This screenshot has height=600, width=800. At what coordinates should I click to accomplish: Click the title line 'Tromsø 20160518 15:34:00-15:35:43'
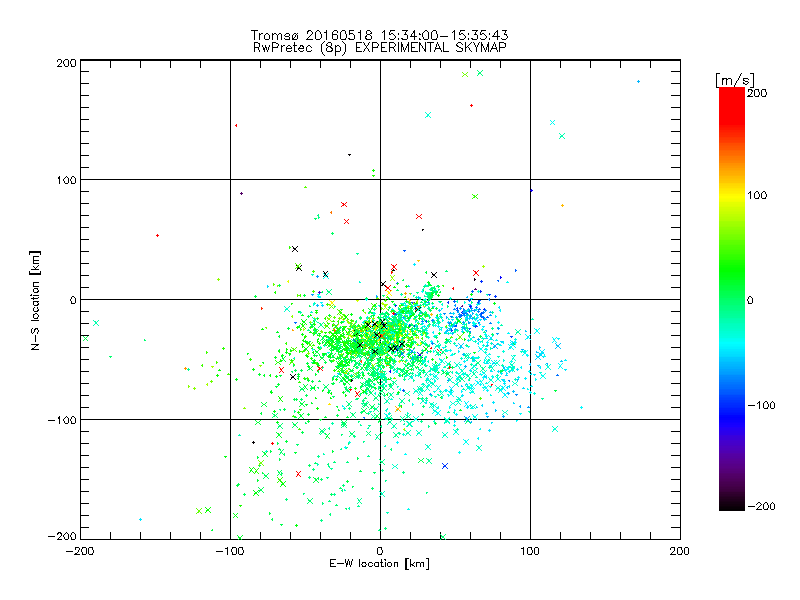tap(379, 35)
